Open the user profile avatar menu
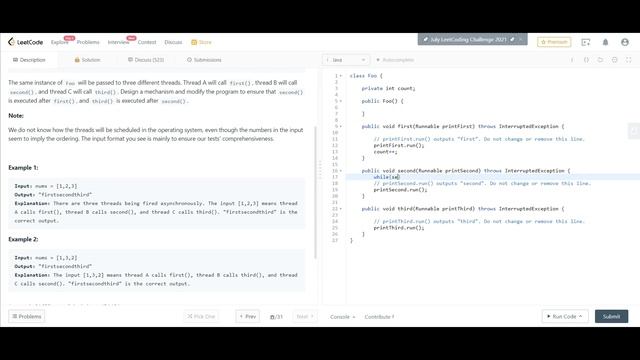This screenshot has height=360, width=640. click(x=625, y=42)
